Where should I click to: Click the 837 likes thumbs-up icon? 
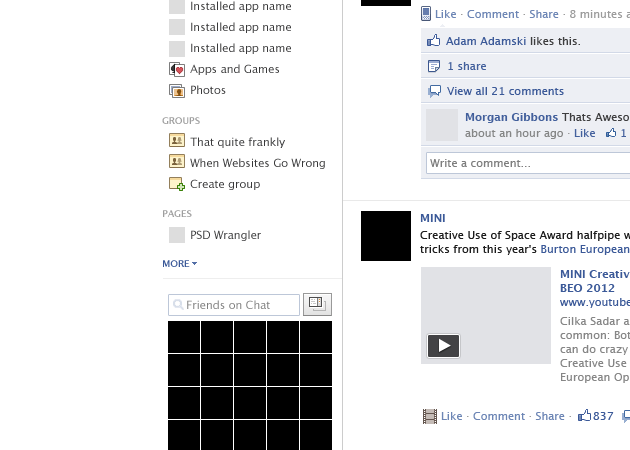[584, 415]
